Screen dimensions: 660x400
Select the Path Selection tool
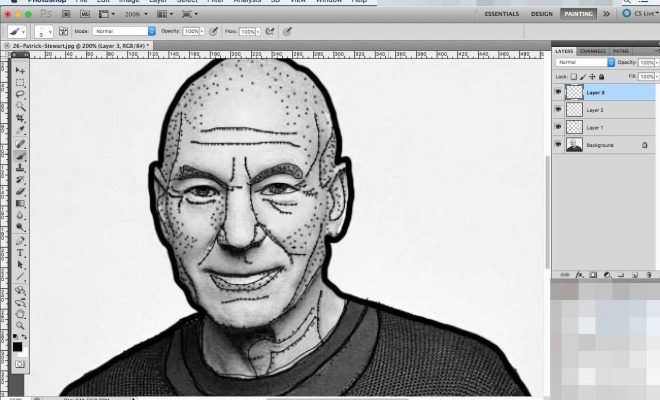(20, 265)
